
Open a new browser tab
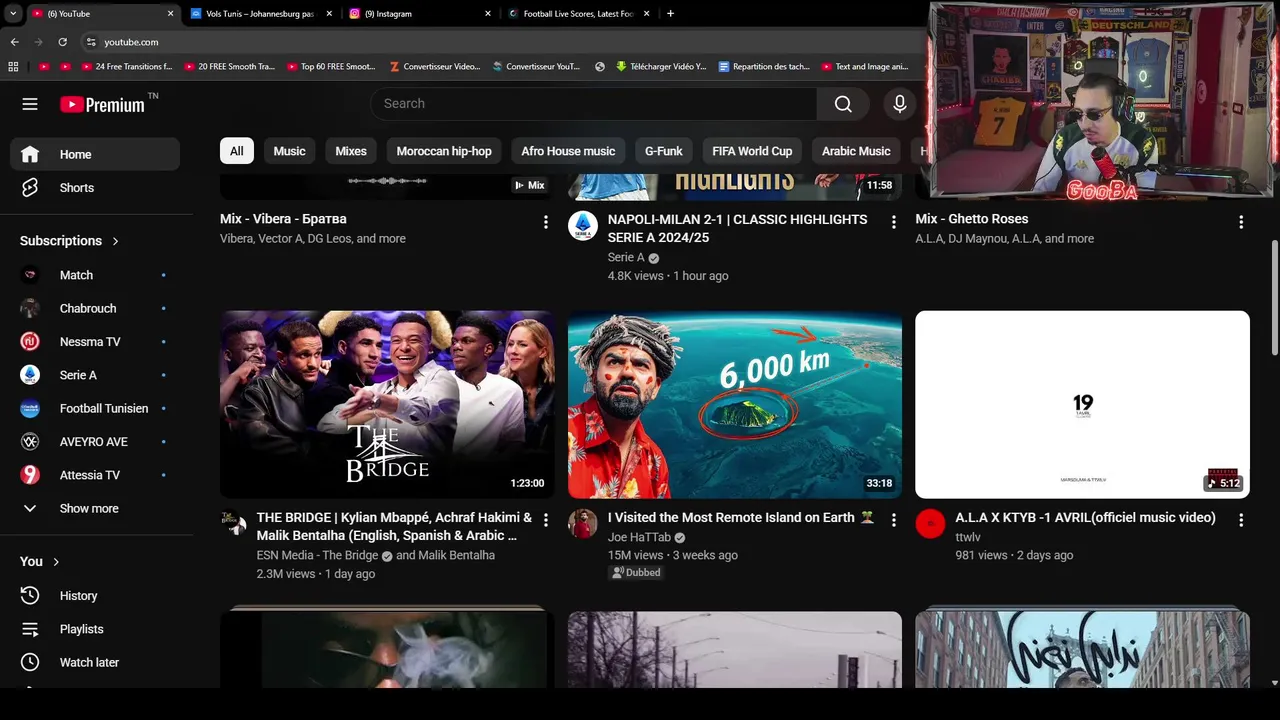point(670,14)
